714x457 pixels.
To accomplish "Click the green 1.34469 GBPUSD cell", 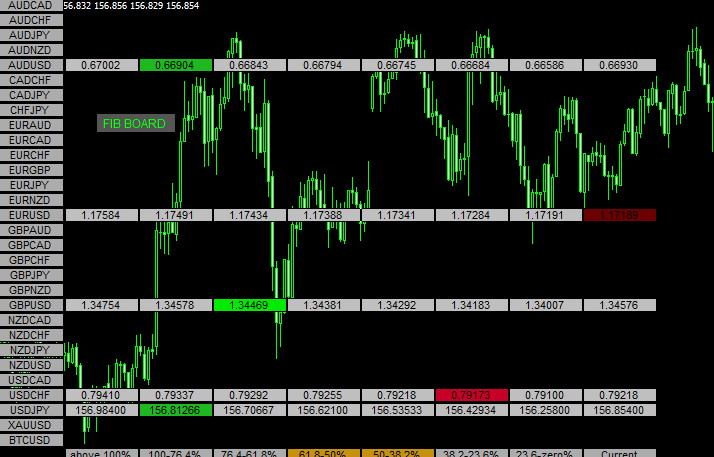I will pyautogui.click(x=249, y=305).
